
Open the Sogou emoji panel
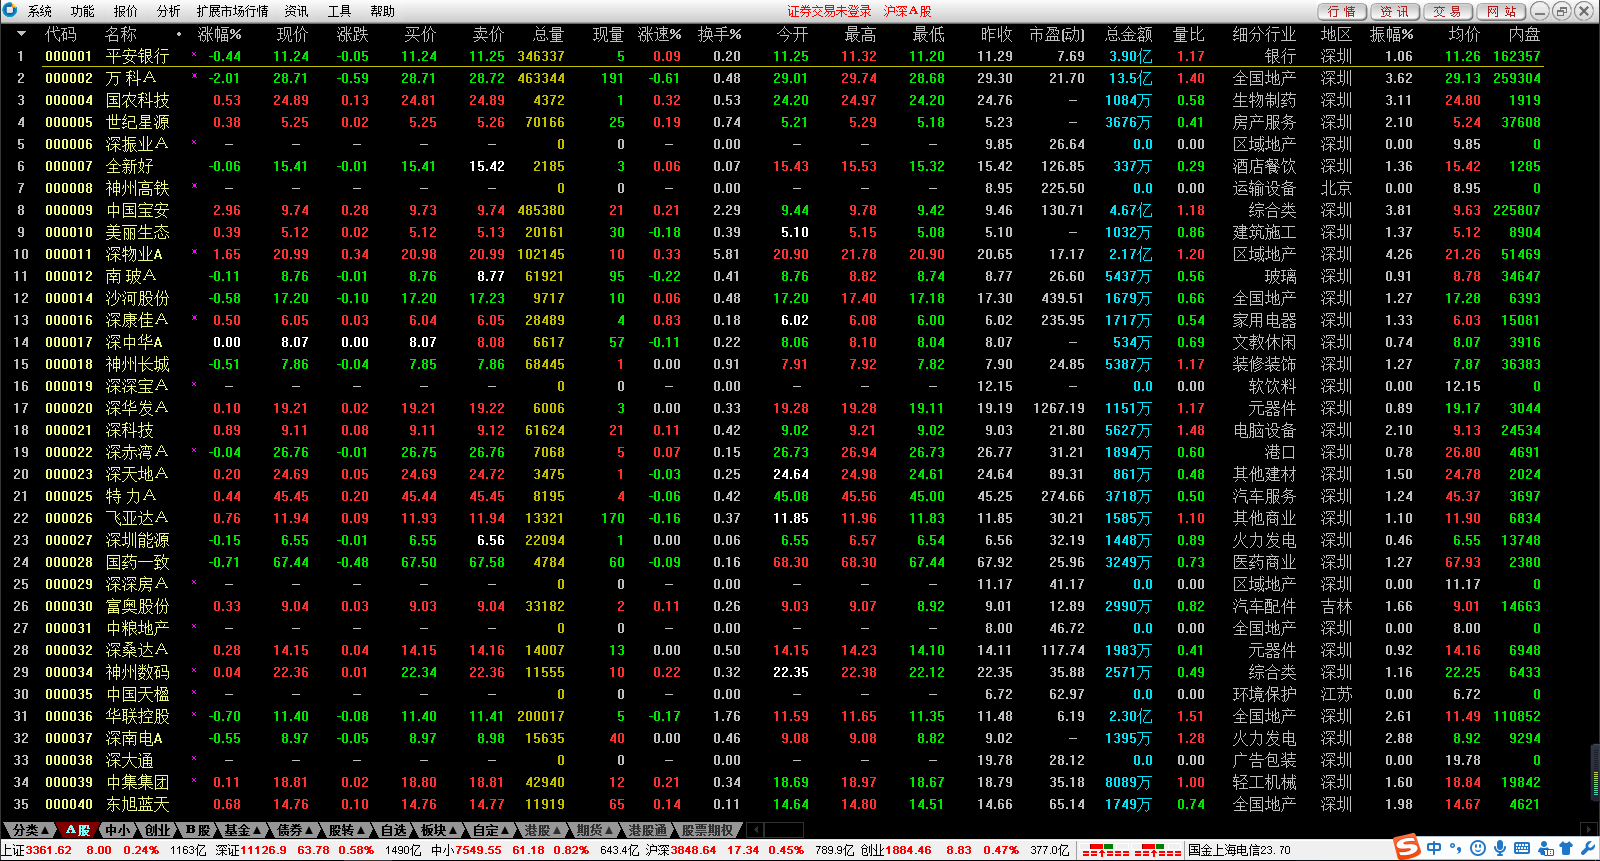click(x=1479, y=849)
